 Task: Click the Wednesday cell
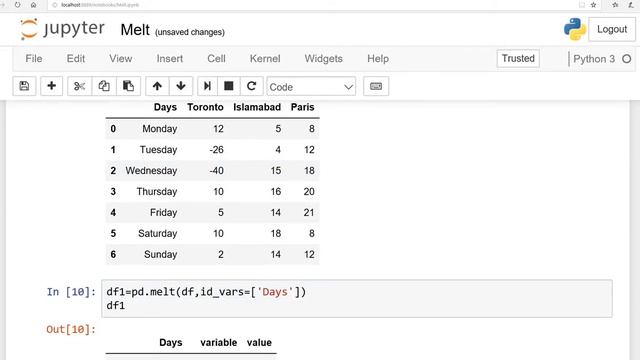click(x=151, y=171)
